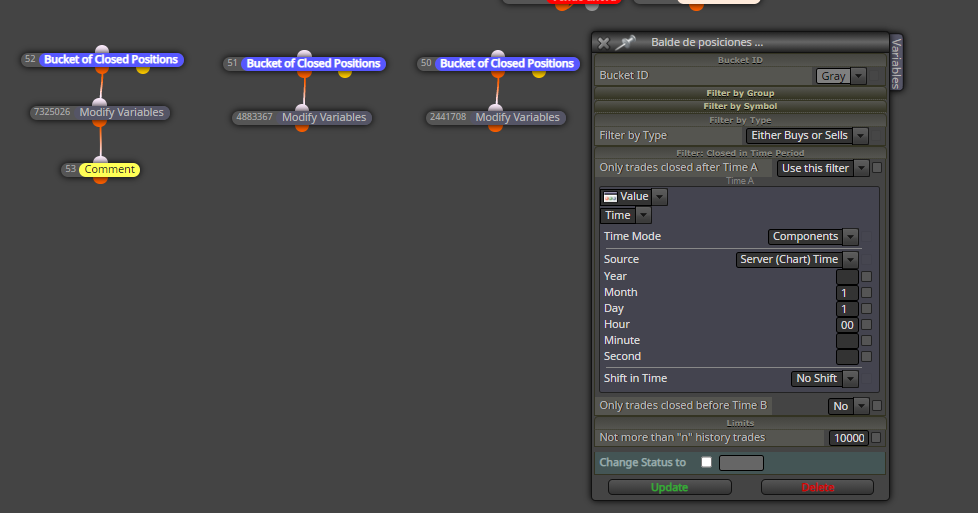
Task: Select the yellow Comment block 53
Action: coord(109,170)
